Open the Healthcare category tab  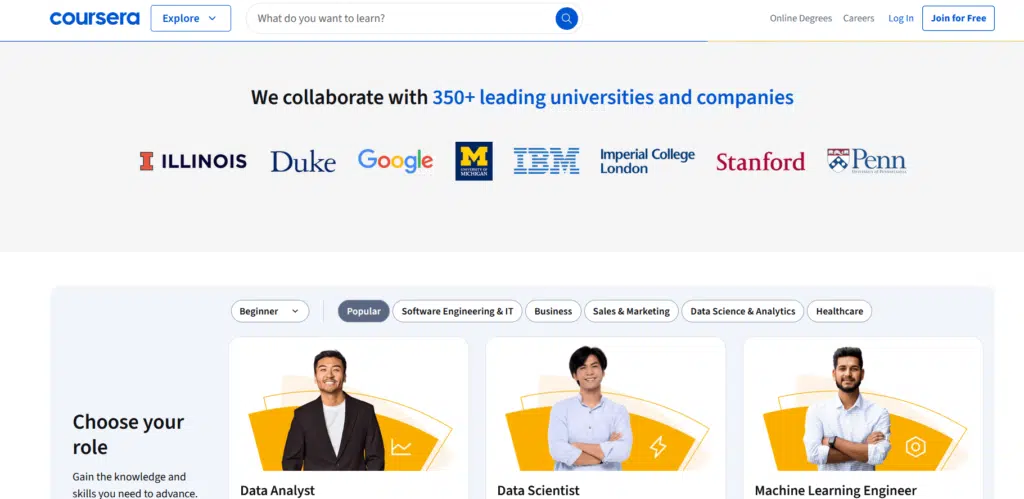point(839,311)
